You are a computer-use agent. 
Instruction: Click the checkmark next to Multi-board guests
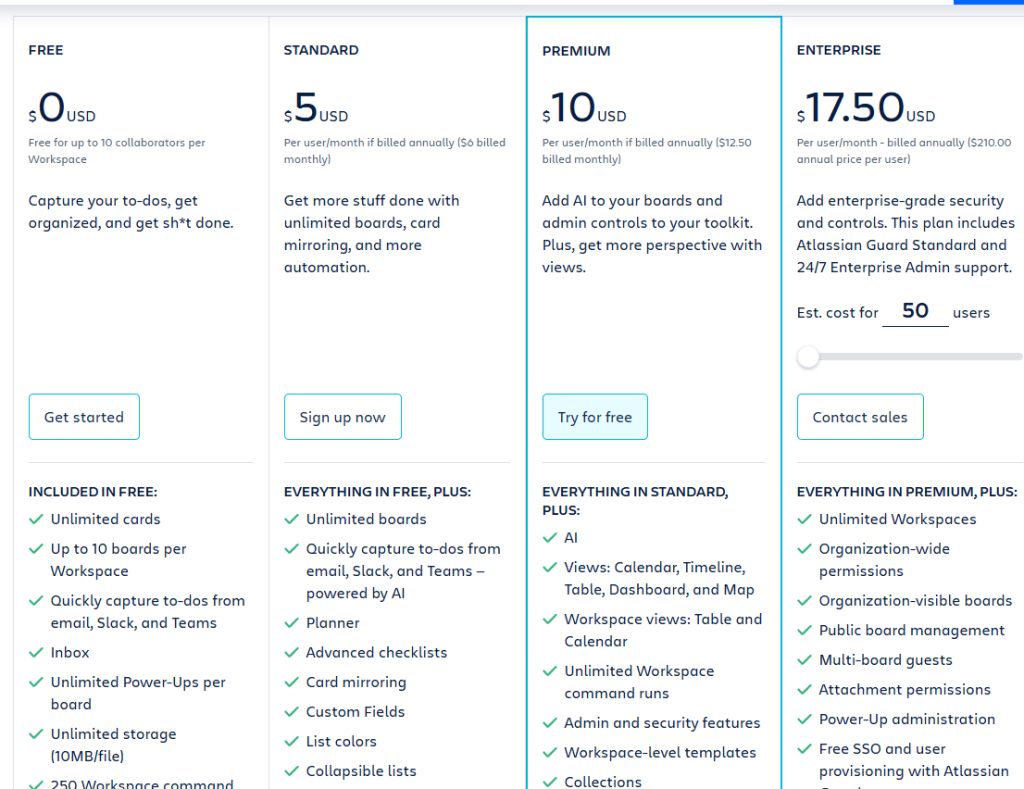click(x=805, y=660)
